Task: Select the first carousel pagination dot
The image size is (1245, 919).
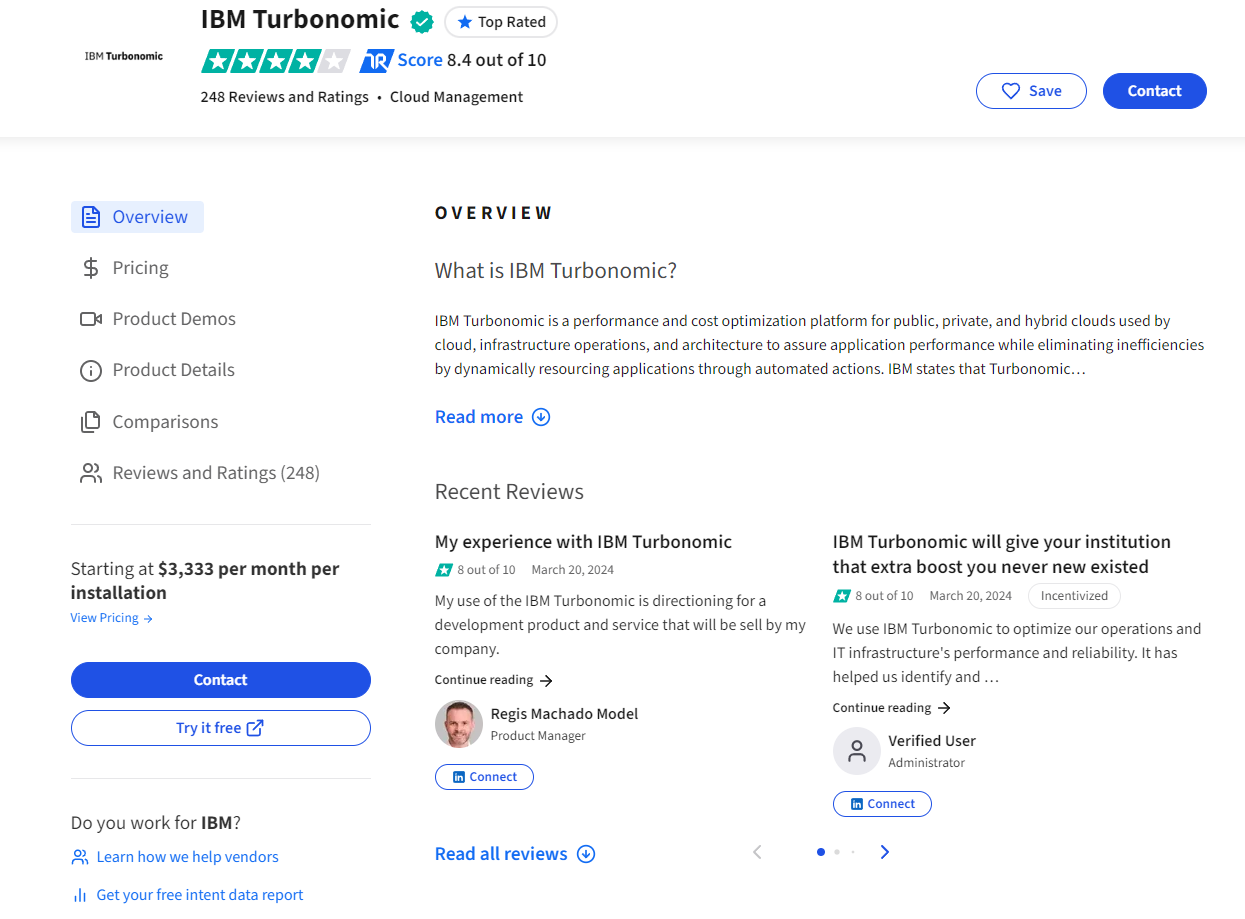Action: click(821, 852)
